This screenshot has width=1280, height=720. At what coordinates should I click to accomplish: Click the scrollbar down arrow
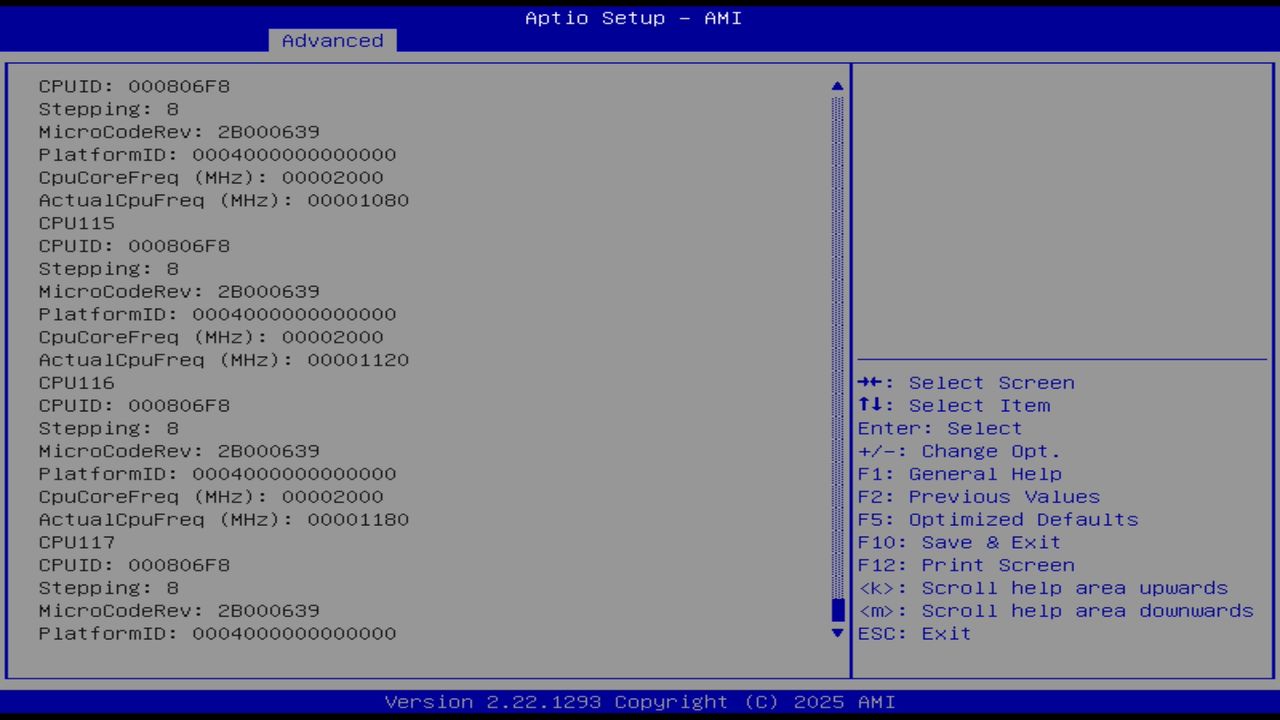tap(836, 633)
